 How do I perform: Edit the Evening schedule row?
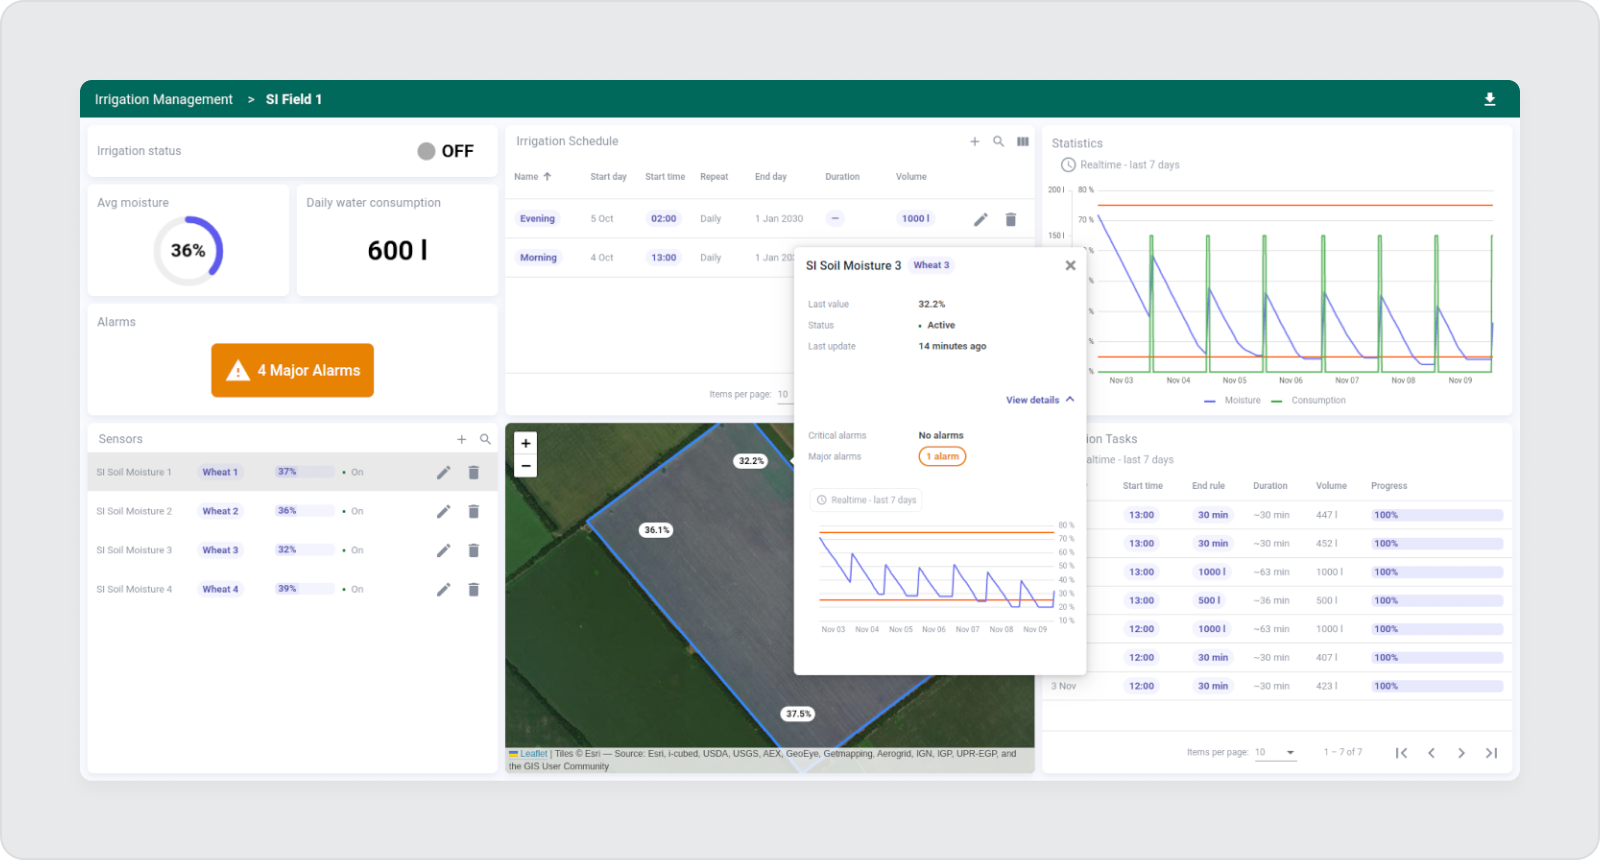point(980,219)
